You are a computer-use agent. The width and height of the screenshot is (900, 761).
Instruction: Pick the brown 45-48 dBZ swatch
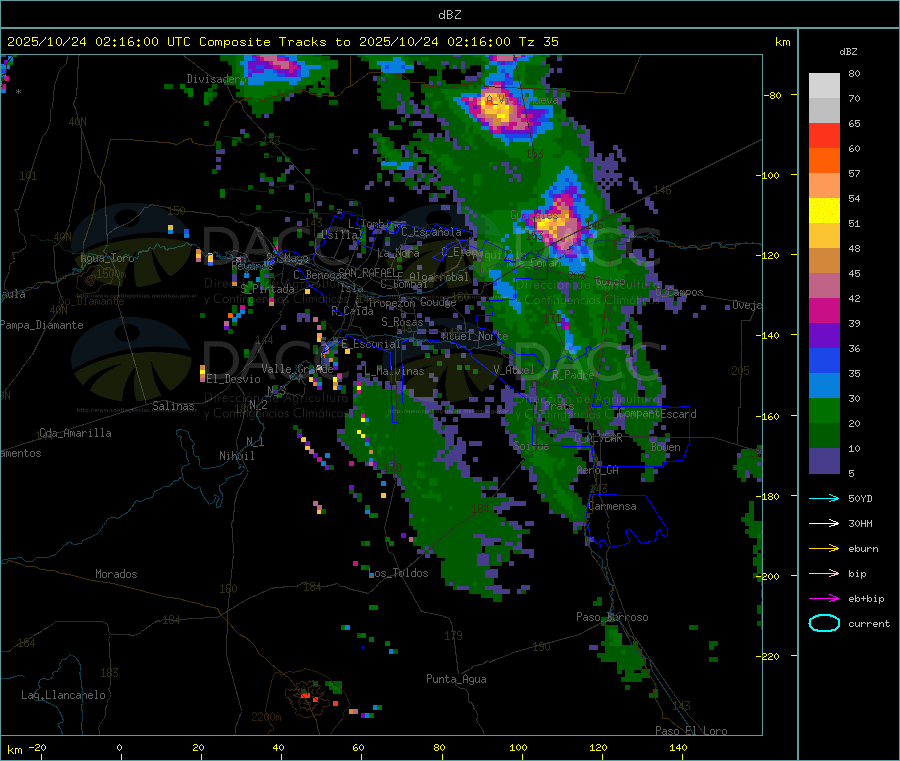(x=824, y=261)
